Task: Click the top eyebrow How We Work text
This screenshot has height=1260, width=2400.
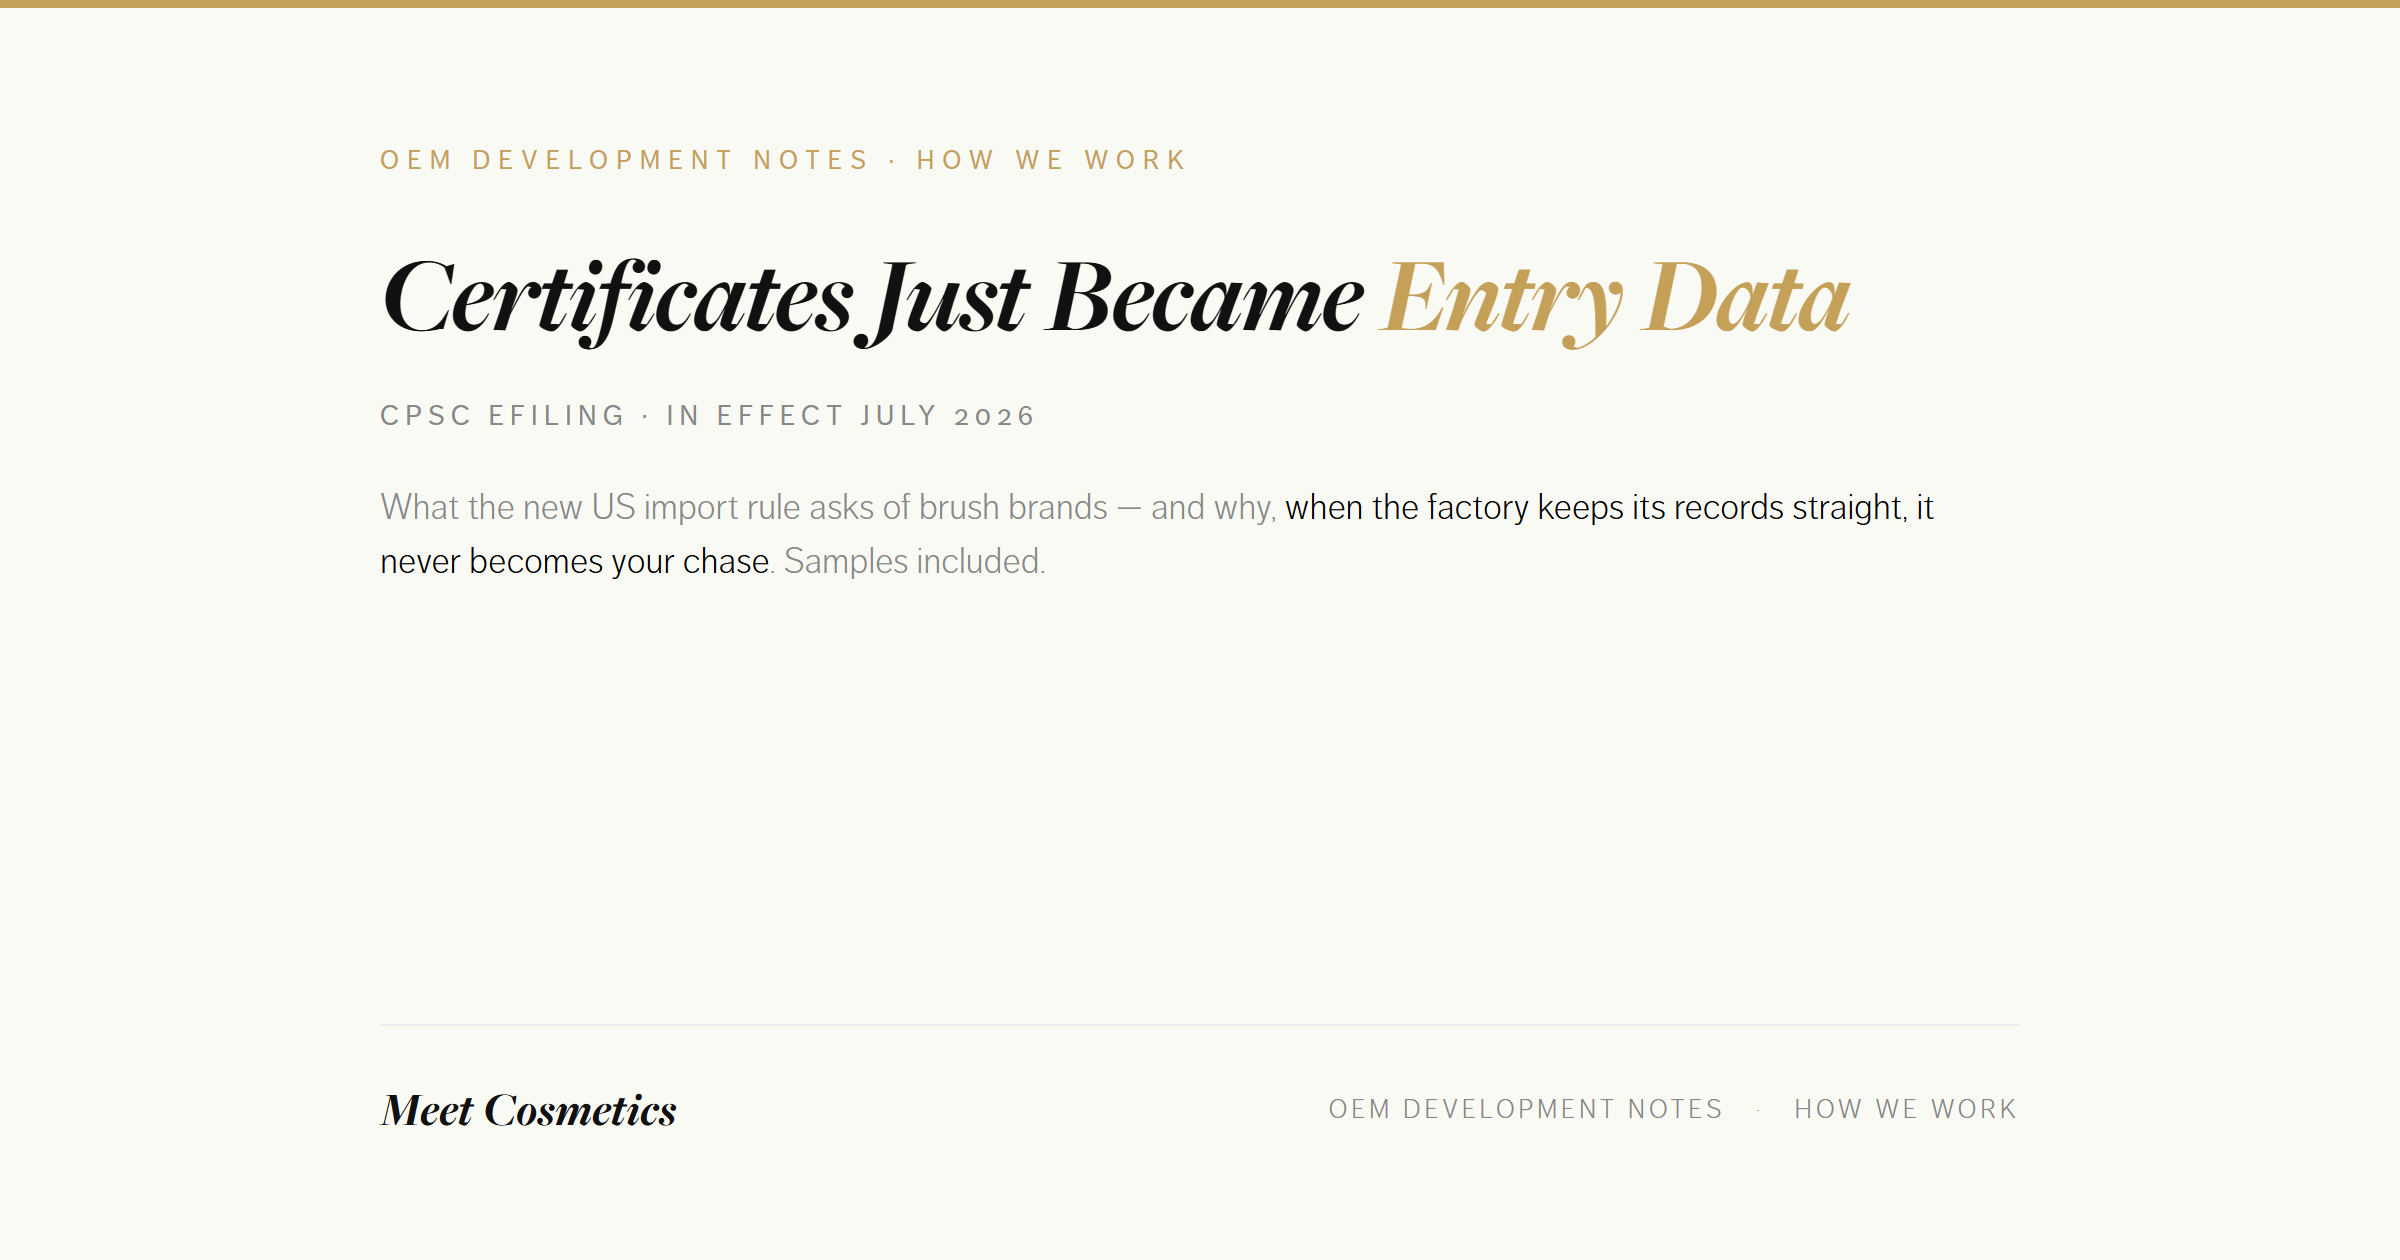Action: click(1051, 160)
